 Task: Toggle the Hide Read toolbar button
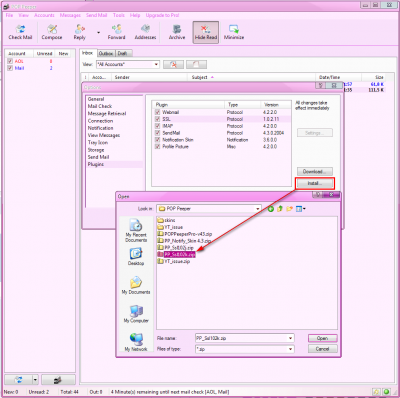point(206,32)
